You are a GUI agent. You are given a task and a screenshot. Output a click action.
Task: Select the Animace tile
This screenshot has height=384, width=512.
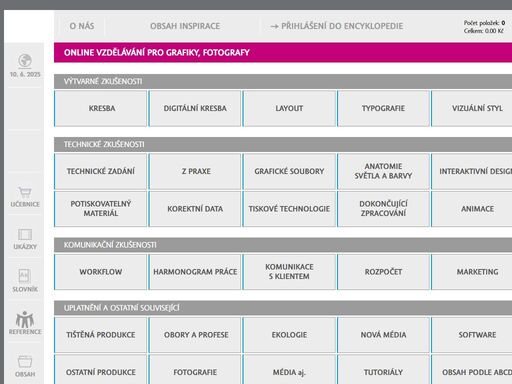pyautogui.click(x=471, y=209)
